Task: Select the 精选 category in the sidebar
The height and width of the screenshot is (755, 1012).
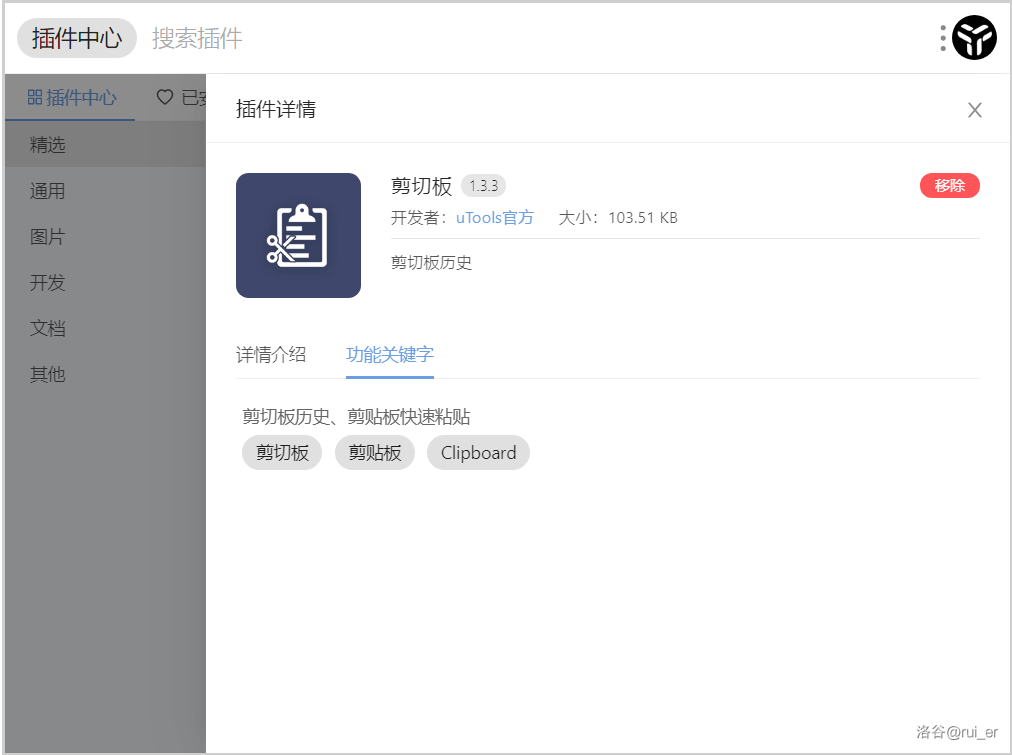Action: pos(48,145)
